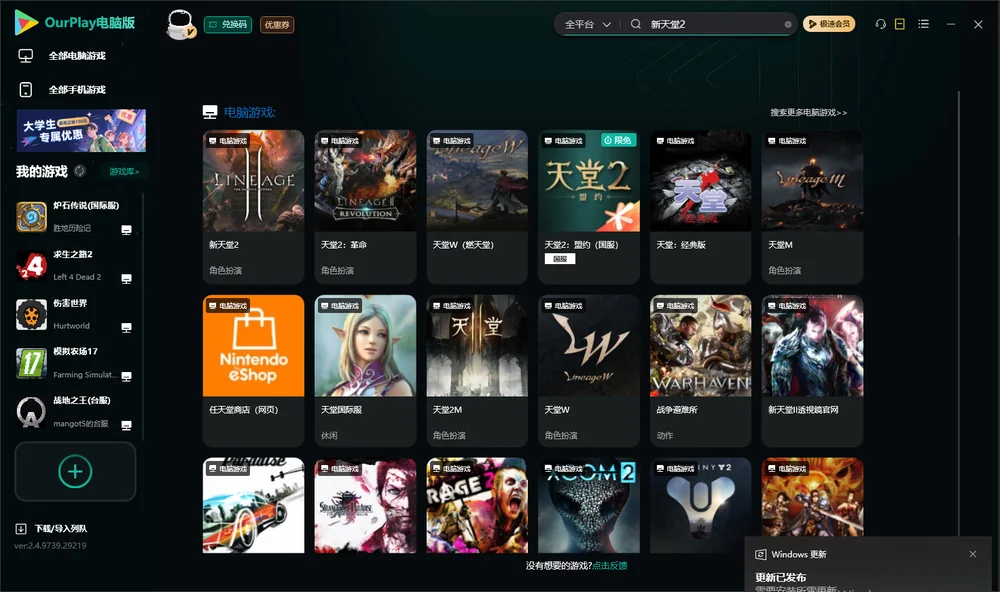Select 模拟农场17 in my games

click(77, 363)
